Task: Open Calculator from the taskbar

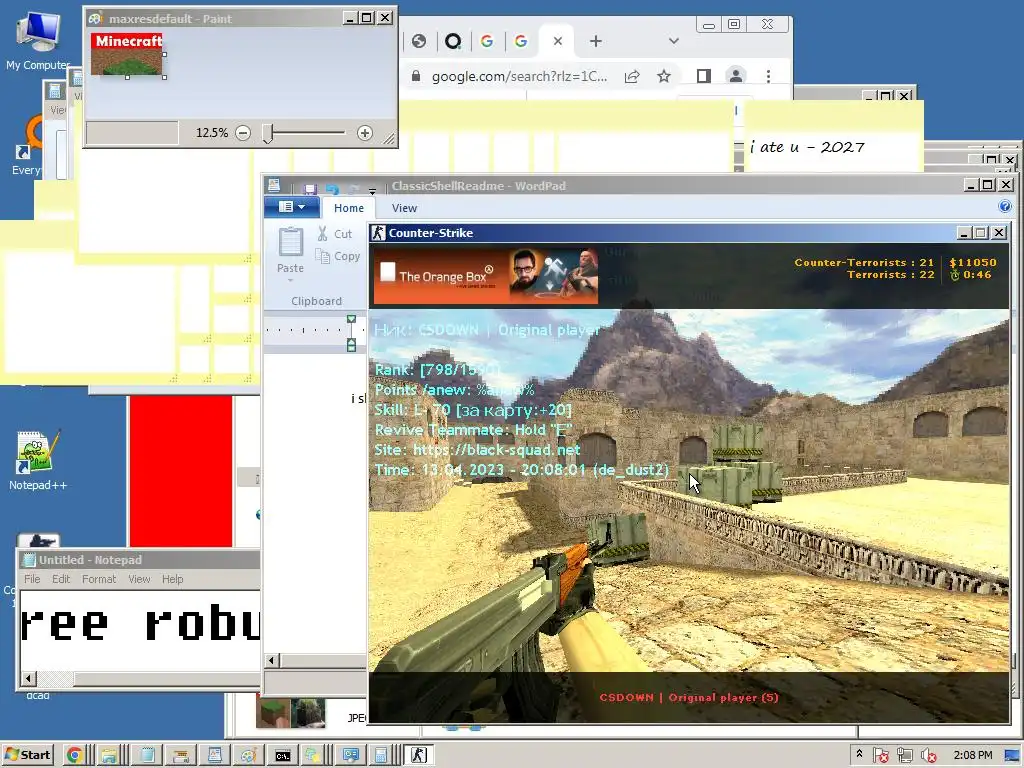Action: [380, 756]
